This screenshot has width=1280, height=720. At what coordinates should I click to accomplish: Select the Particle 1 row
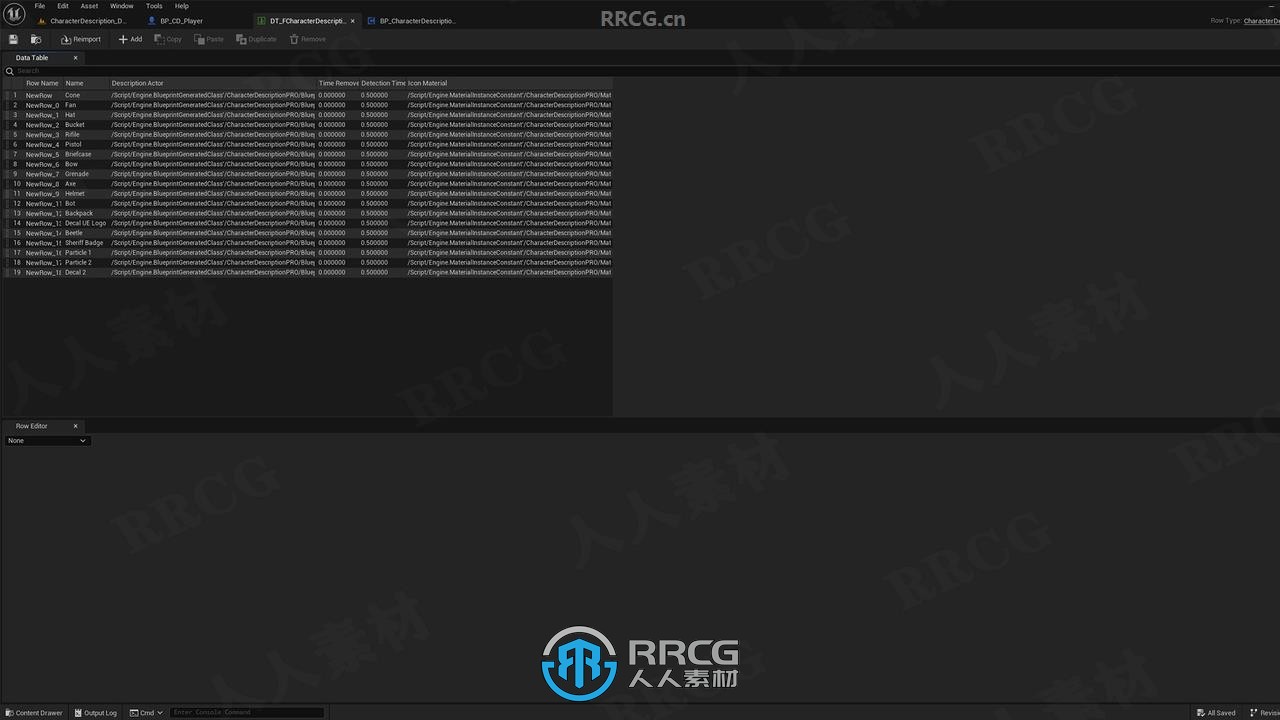(x=308, y=253)
